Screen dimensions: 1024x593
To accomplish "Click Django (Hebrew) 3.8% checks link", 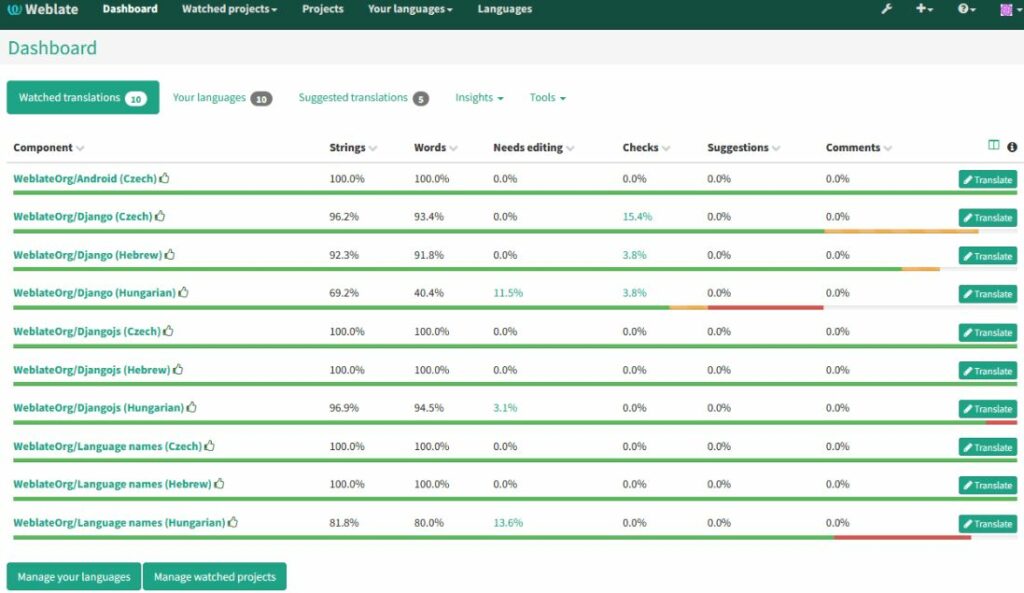I will point(634,255).
